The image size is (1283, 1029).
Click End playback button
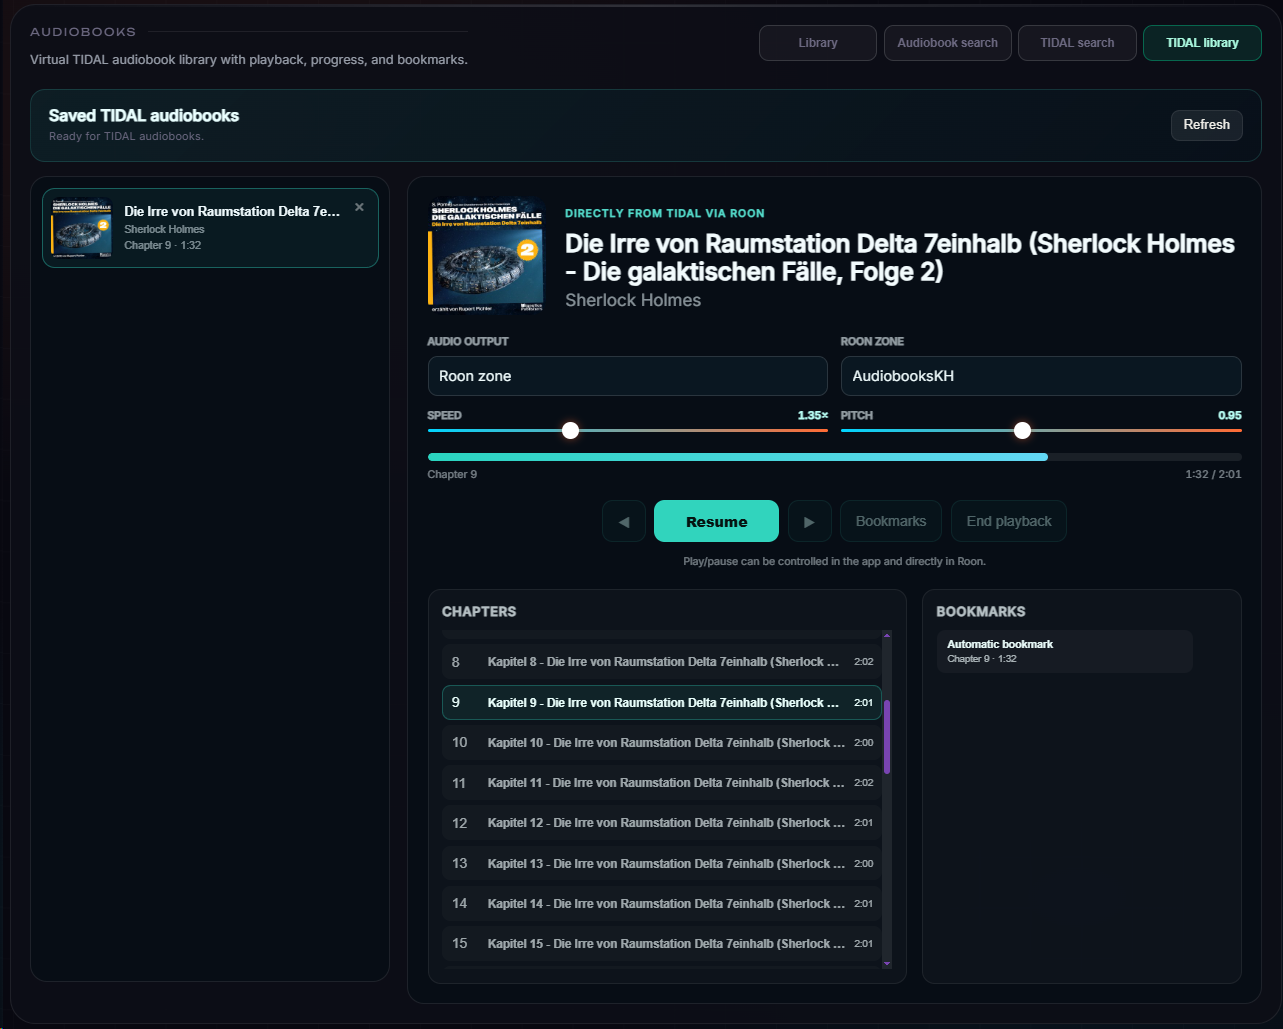point(1009,521)
